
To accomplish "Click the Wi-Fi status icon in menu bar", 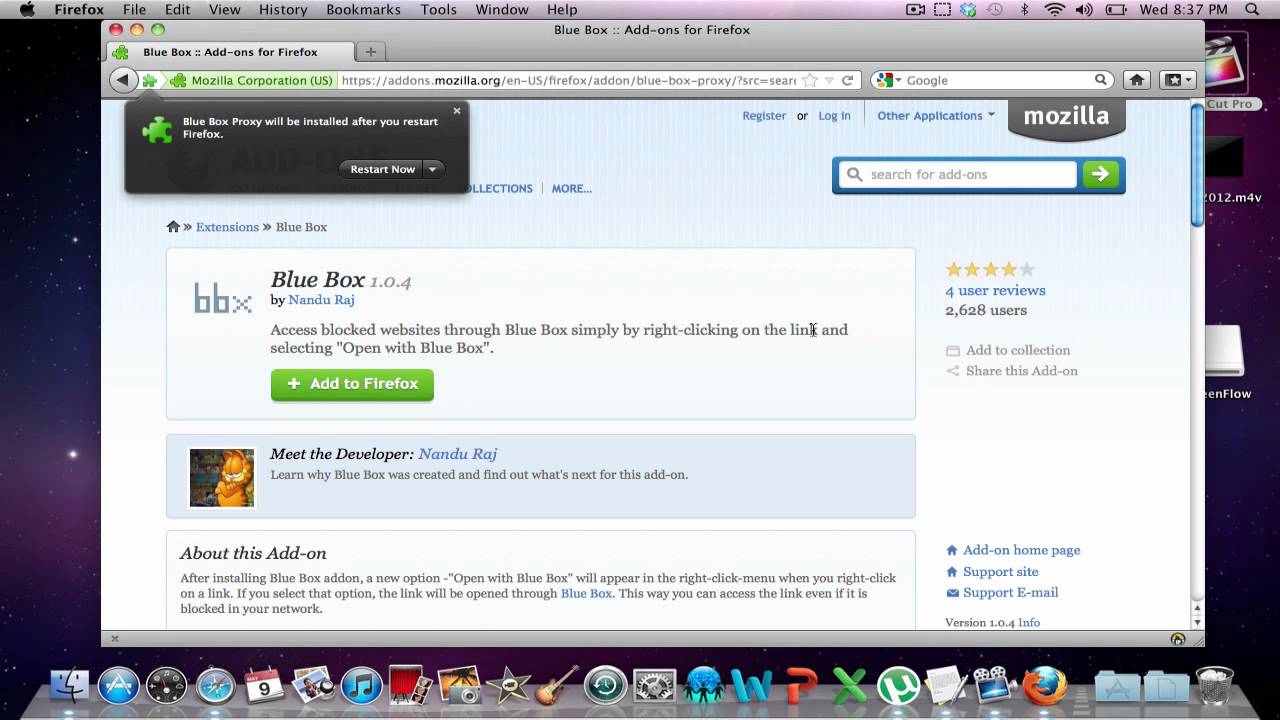I will [x=1054, y=10].
